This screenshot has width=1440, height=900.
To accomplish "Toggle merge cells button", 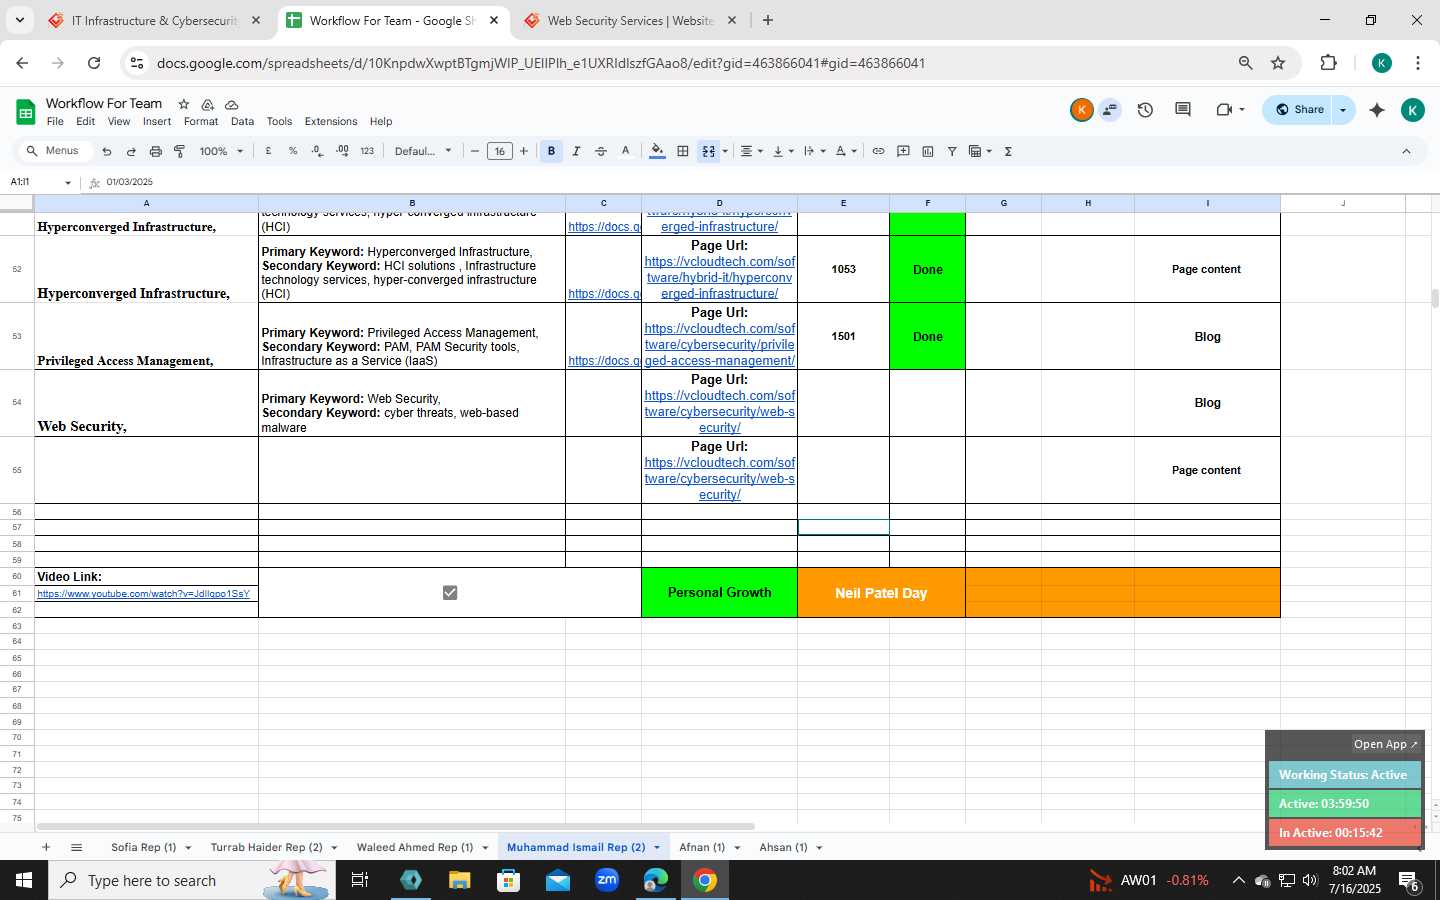I will 708,151.
